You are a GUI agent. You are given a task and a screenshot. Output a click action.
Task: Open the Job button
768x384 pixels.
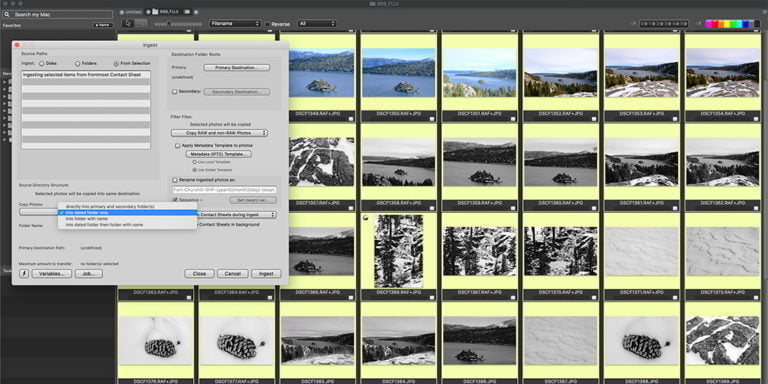pos(89,274)
